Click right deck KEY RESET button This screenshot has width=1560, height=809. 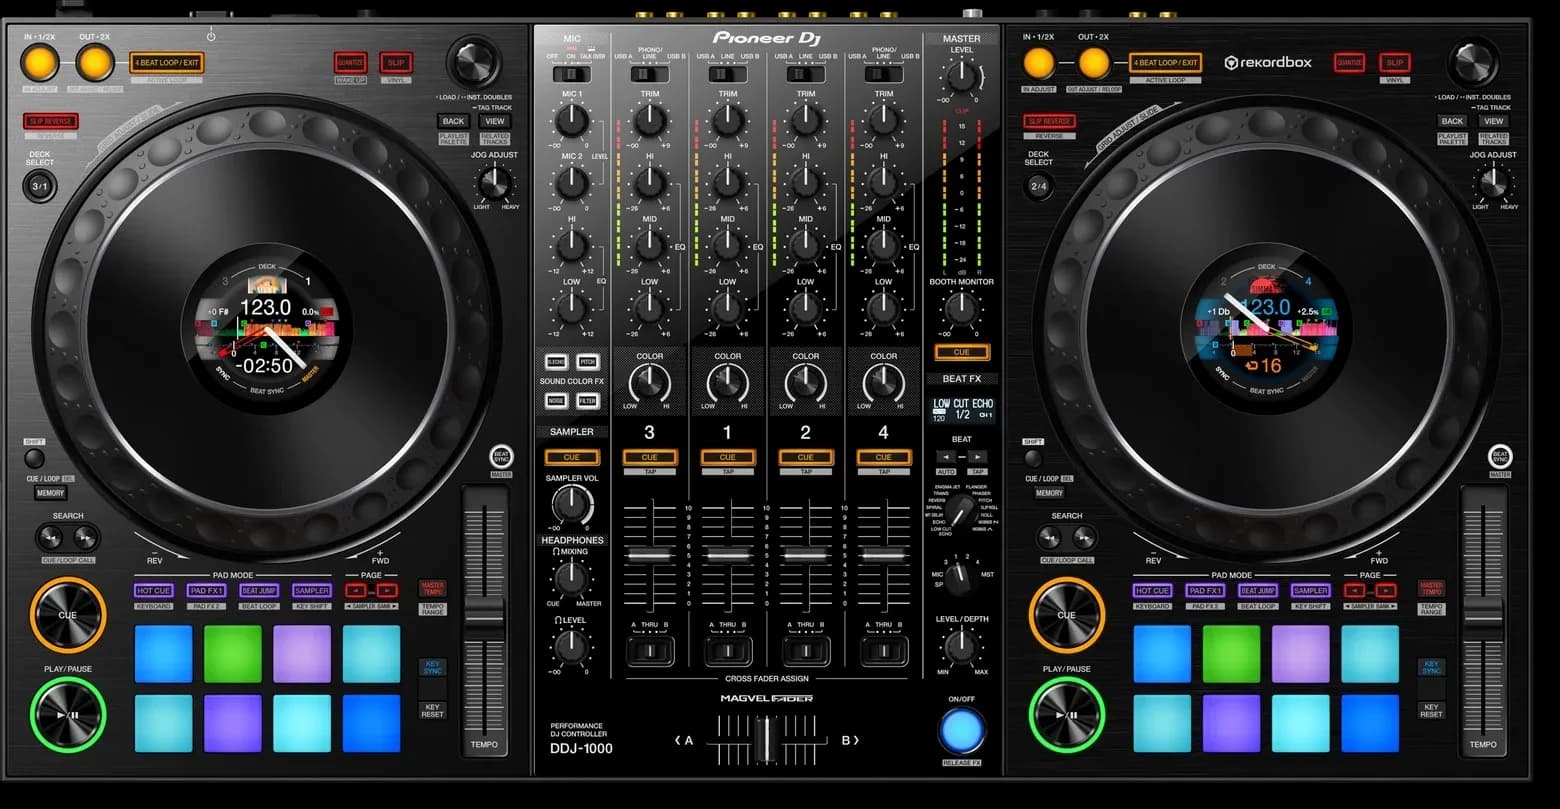pyautogui.click(x=1431, y=710)
